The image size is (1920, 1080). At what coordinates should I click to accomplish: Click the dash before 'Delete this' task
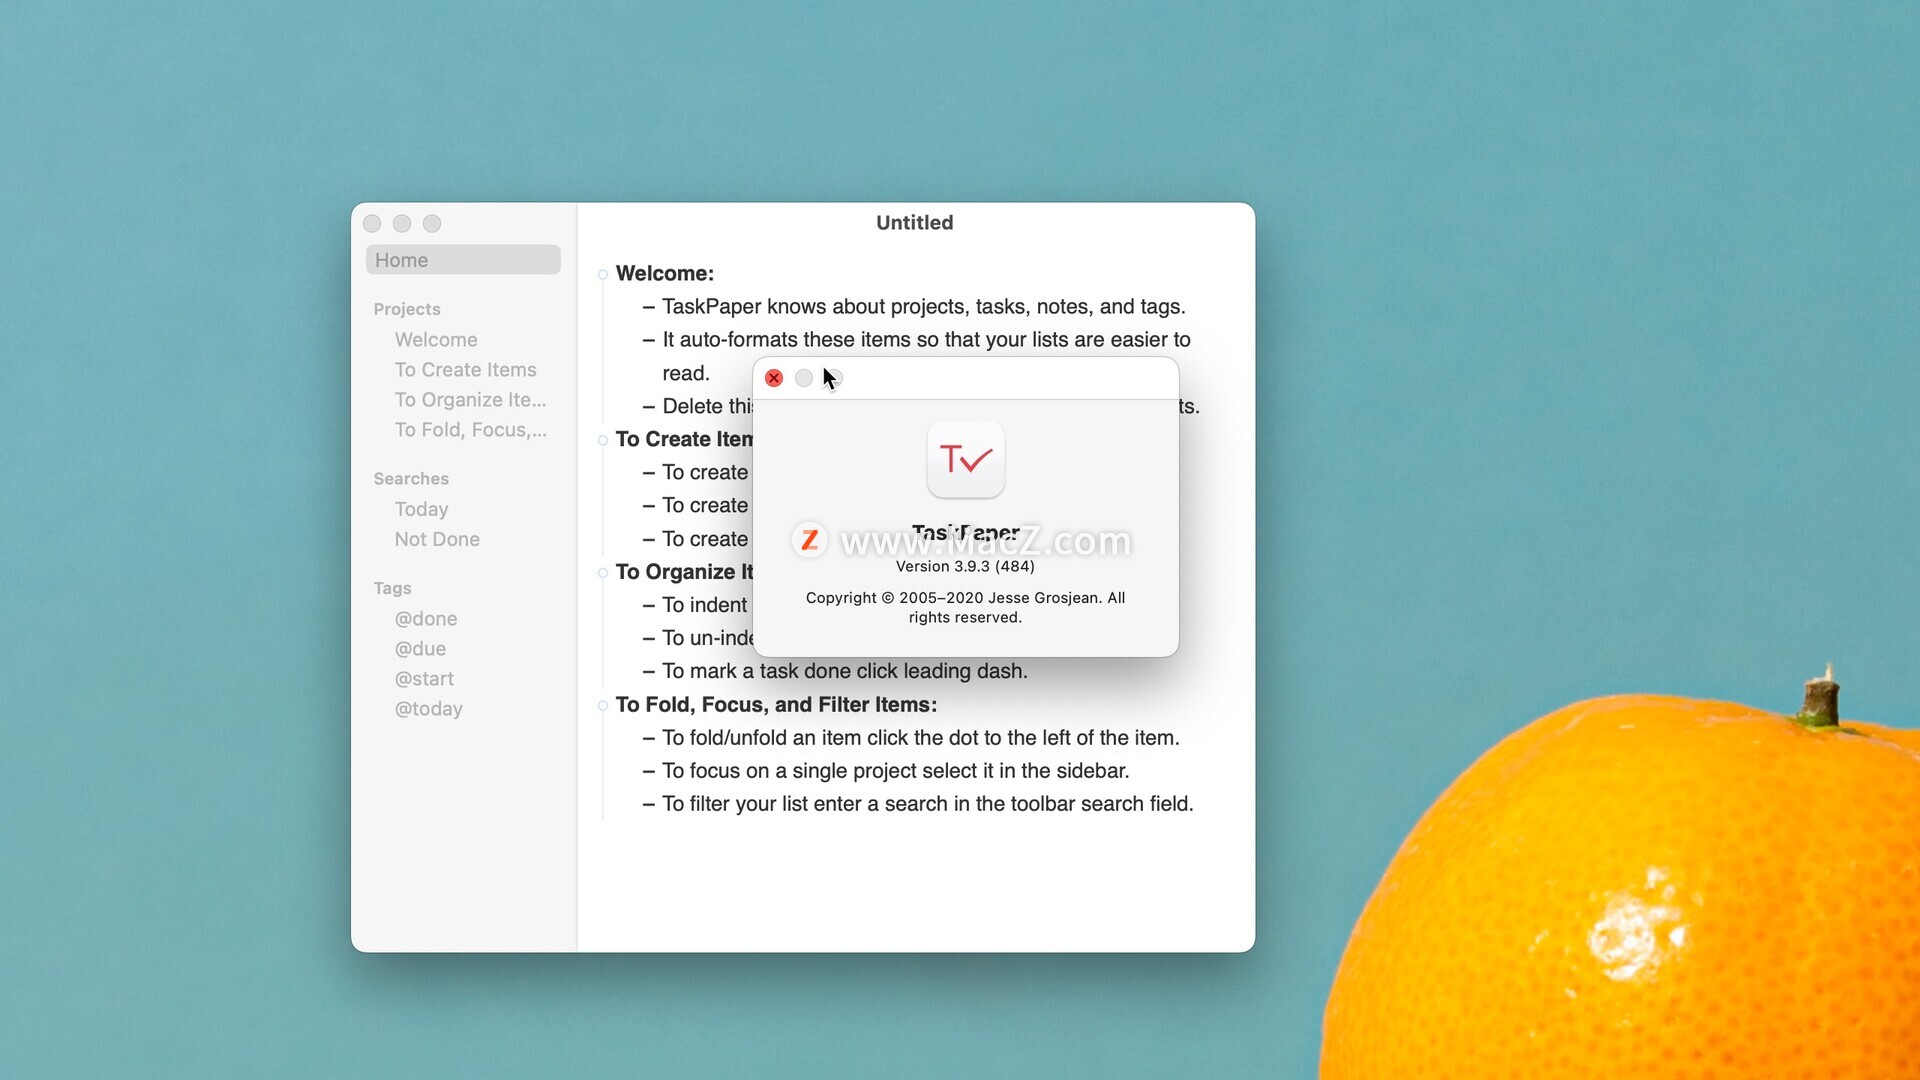click(x=649, y=407)
